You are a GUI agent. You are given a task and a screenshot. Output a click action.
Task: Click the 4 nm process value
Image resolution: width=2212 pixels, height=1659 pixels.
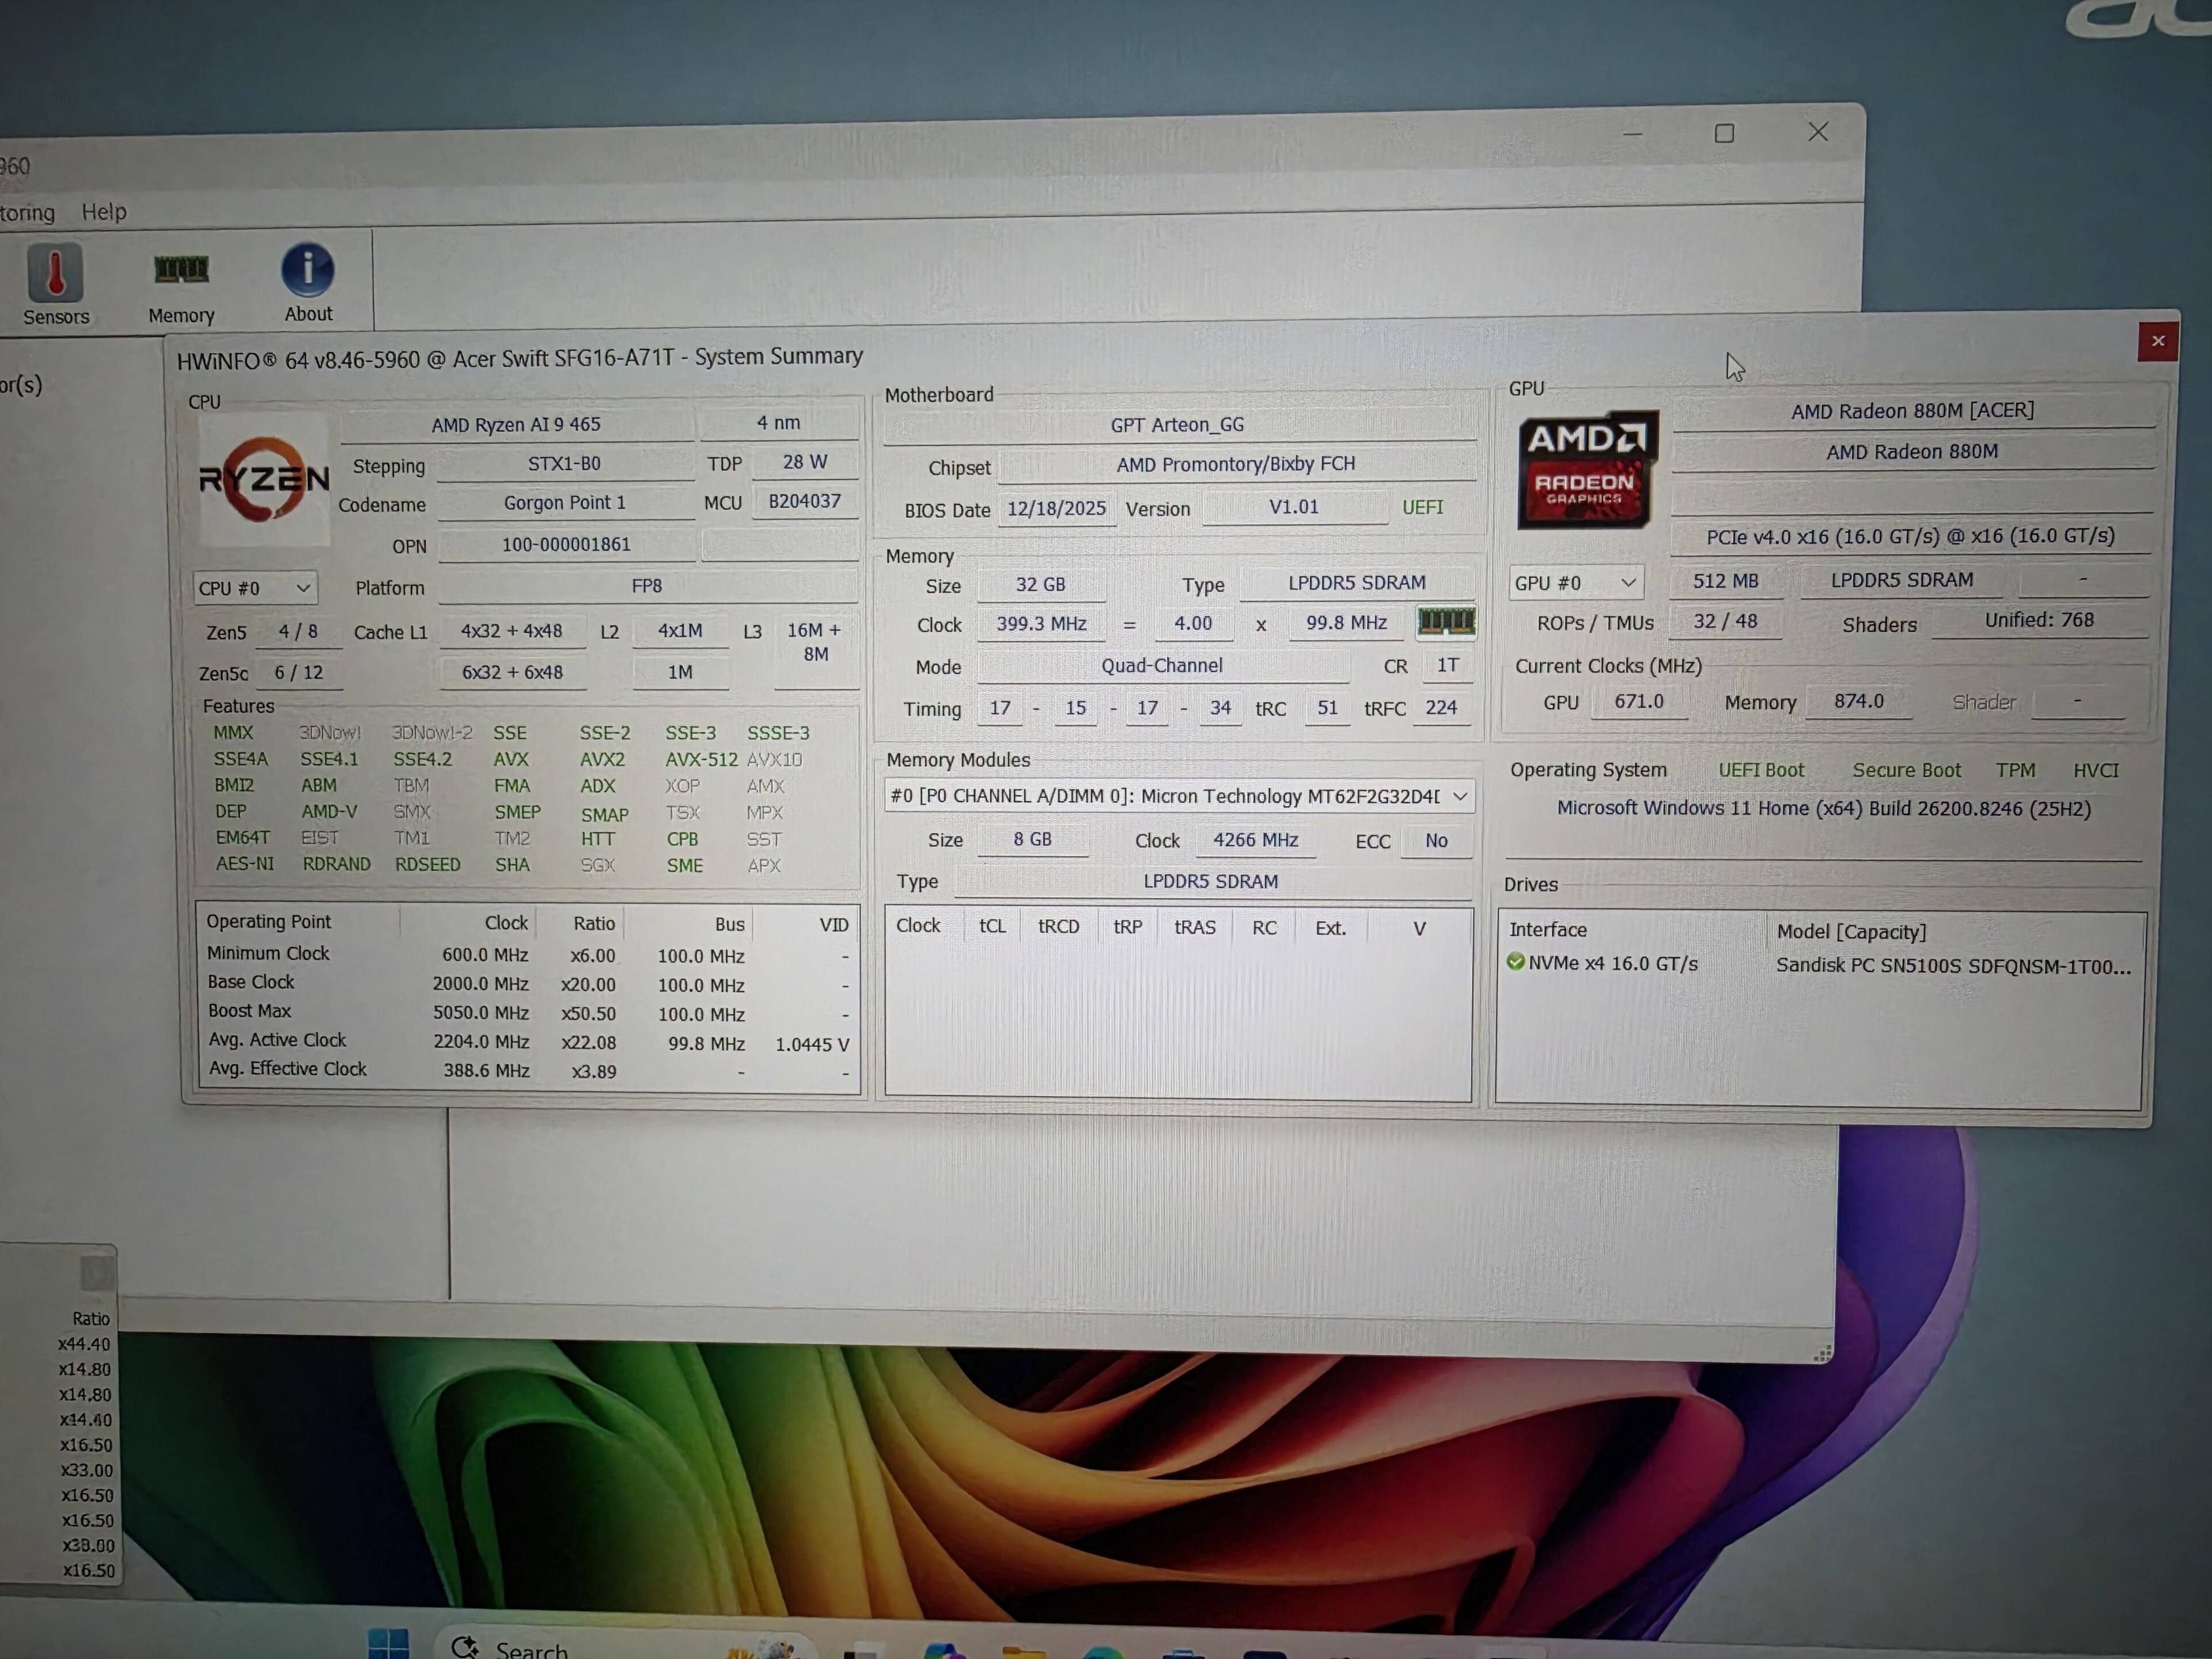[x=779, y=423]
